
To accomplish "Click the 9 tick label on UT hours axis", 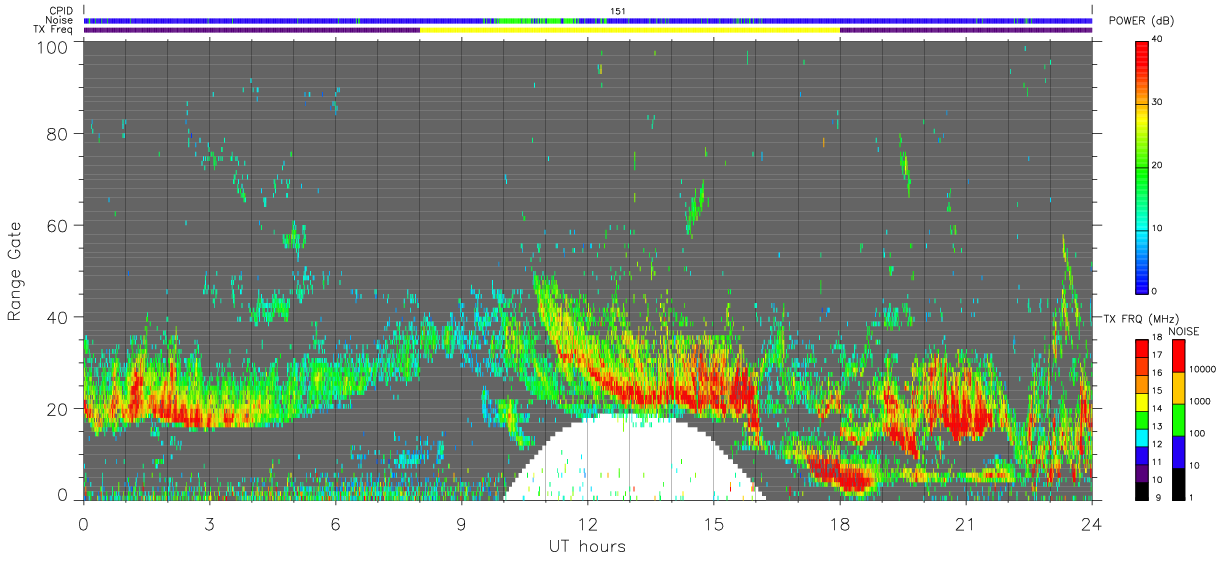I will point(462,523).
